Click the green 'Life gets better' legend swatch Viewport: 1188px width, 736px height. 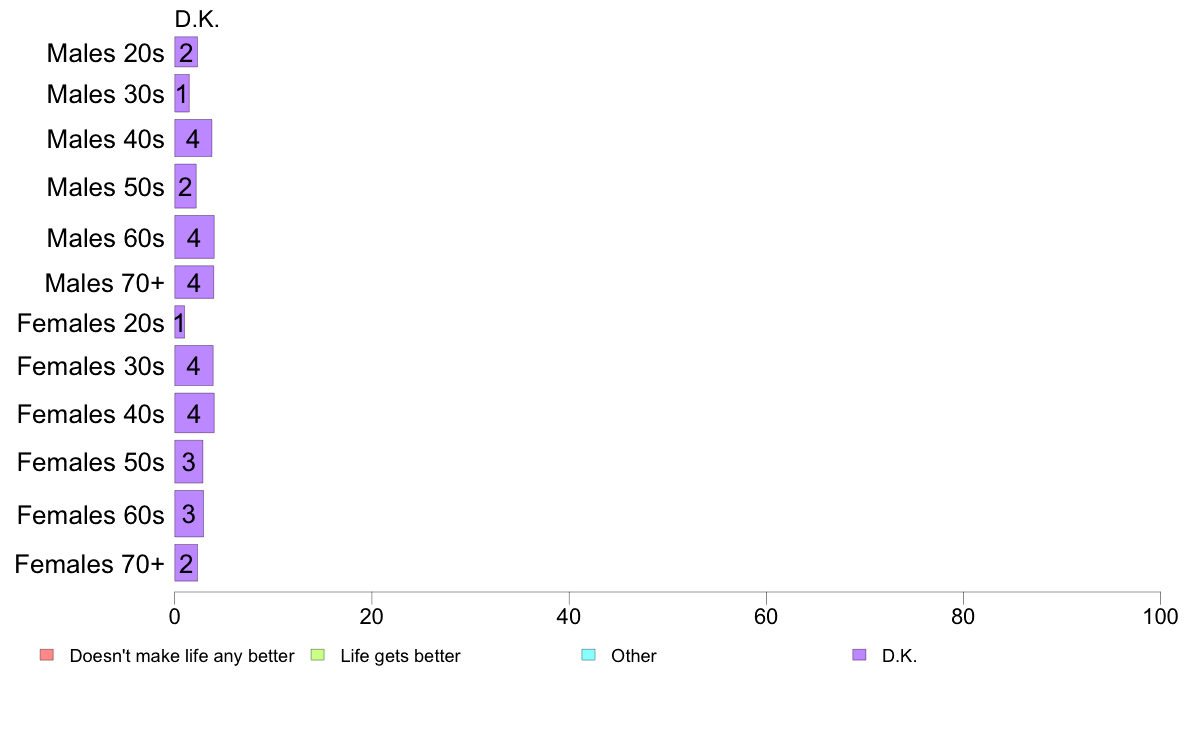click(x=317, y=655)
